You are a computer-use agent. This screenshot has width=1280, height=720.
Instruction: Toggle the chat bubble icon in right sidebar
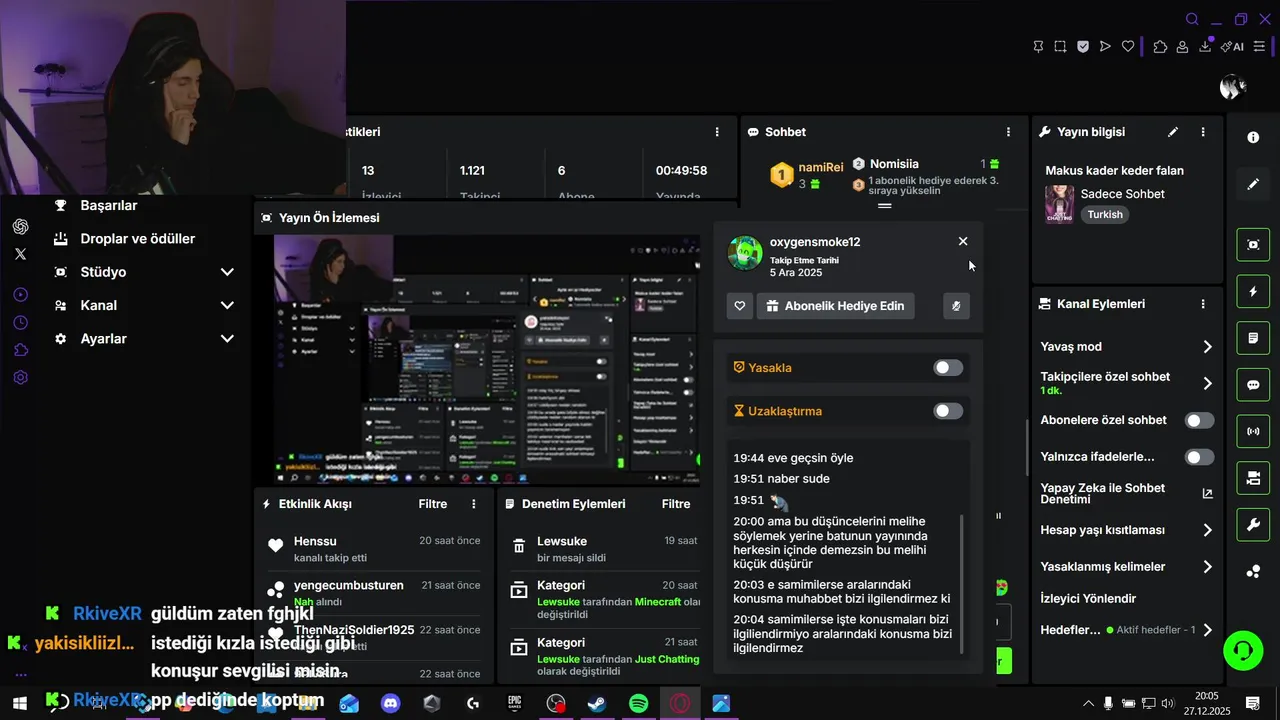pyautogui.click(x=1253, y=385)
